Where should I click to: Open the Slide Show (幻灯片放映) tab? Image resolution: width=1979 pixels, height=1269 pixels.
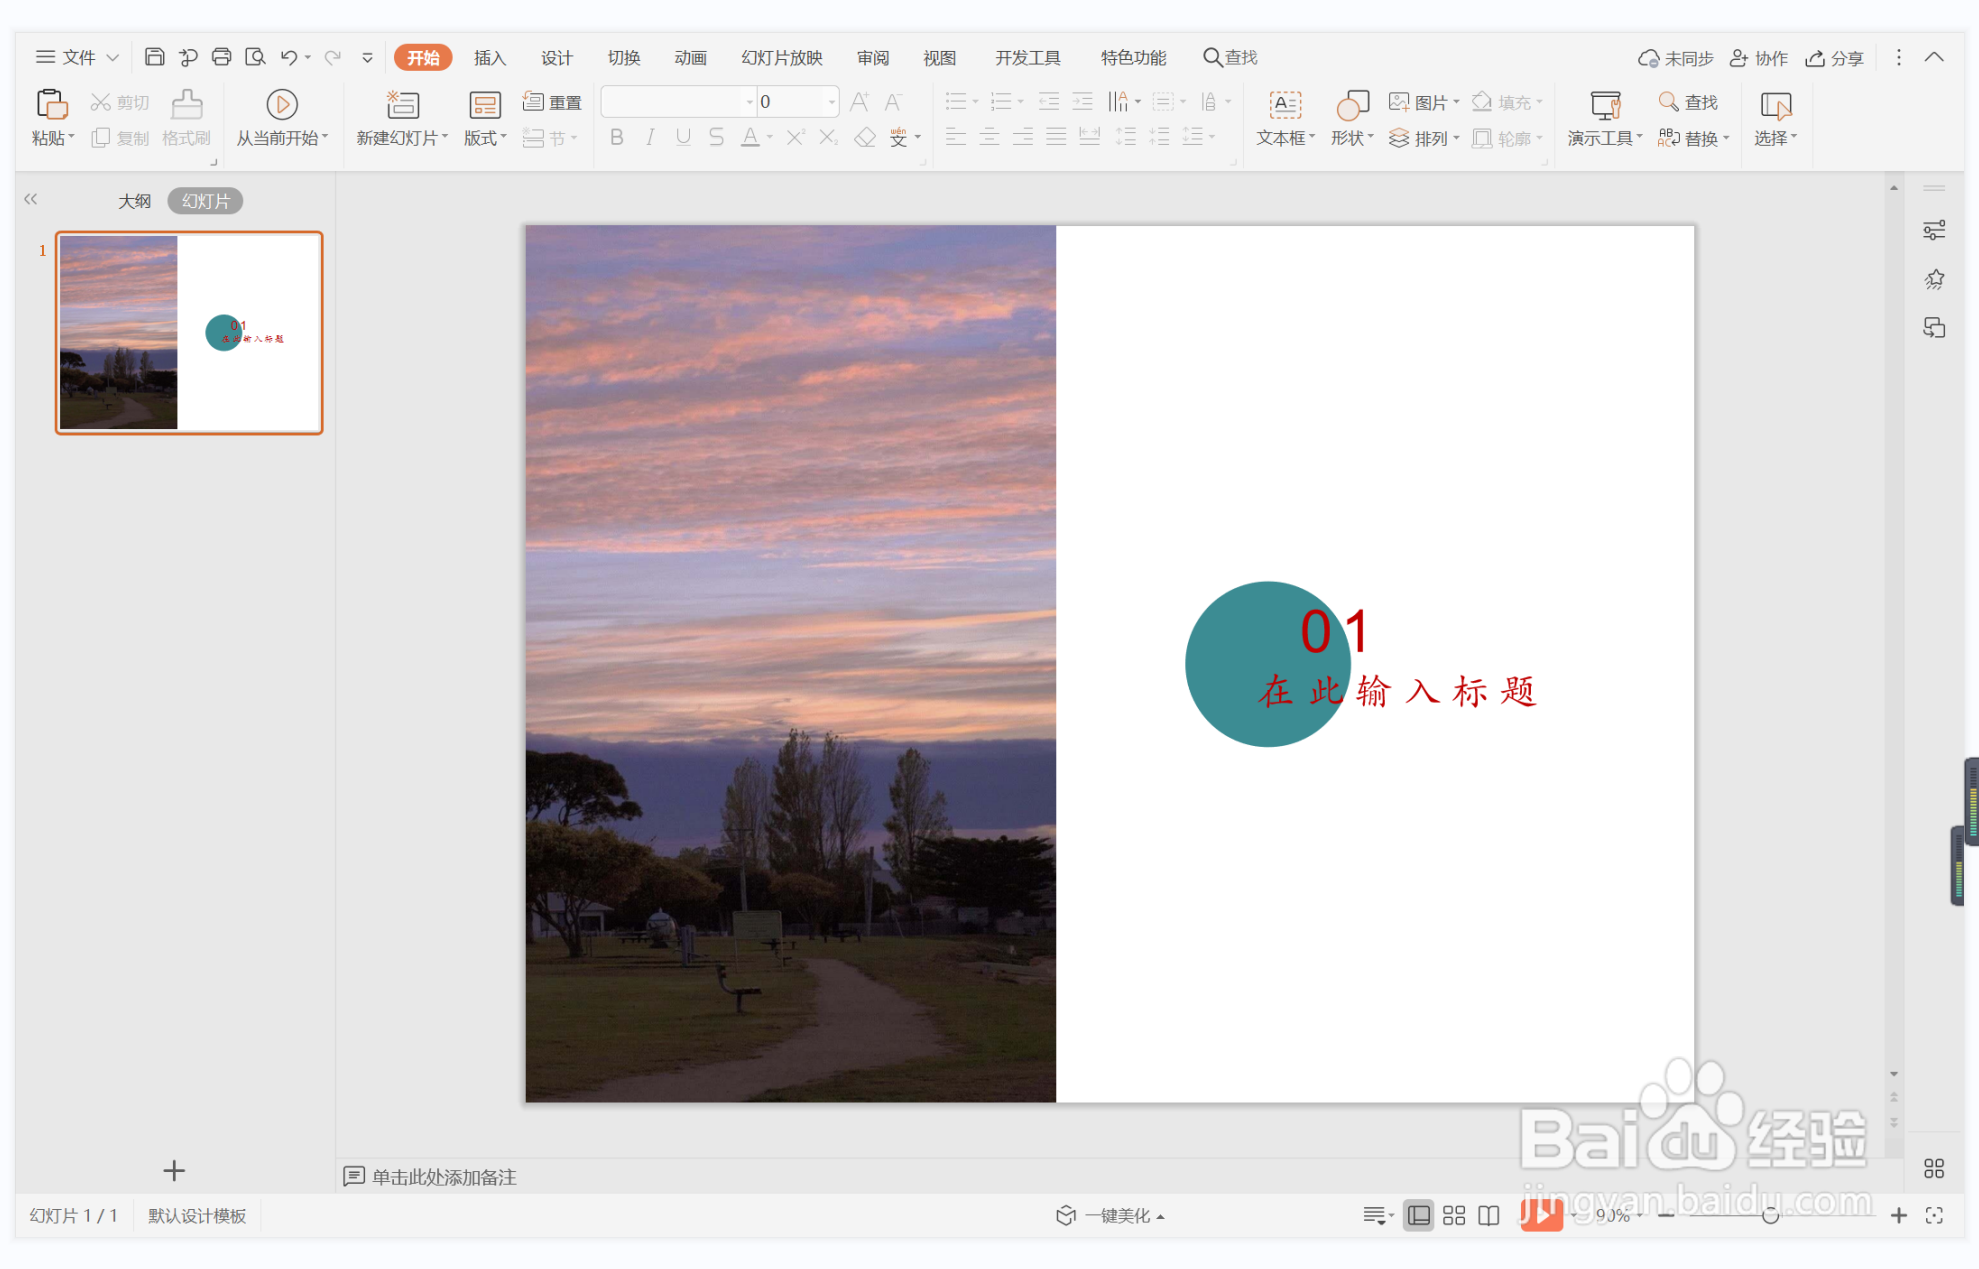coord(781,58)
